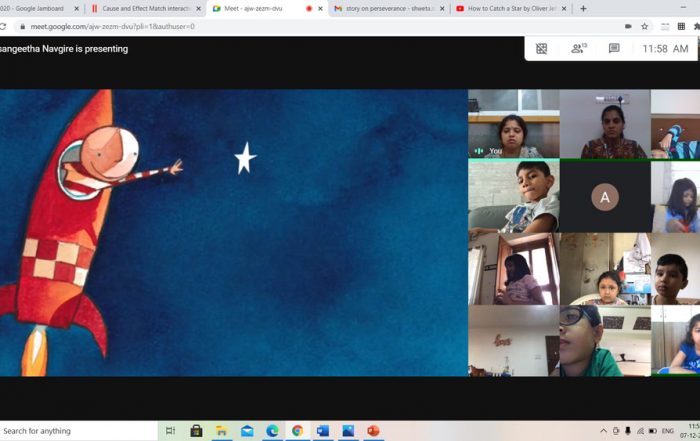Open Microsoft Edge from the taskbar
This screenshot has height=441, width=700.
click(x=272, y=431)
